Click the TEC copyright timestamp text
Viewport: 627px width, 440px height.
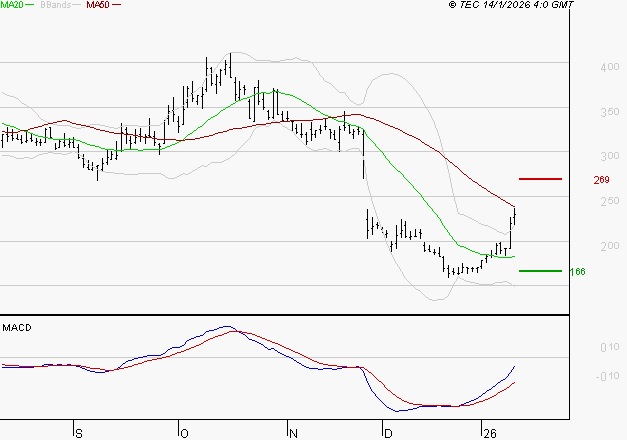pyautogui.click(x=511, y=5)
